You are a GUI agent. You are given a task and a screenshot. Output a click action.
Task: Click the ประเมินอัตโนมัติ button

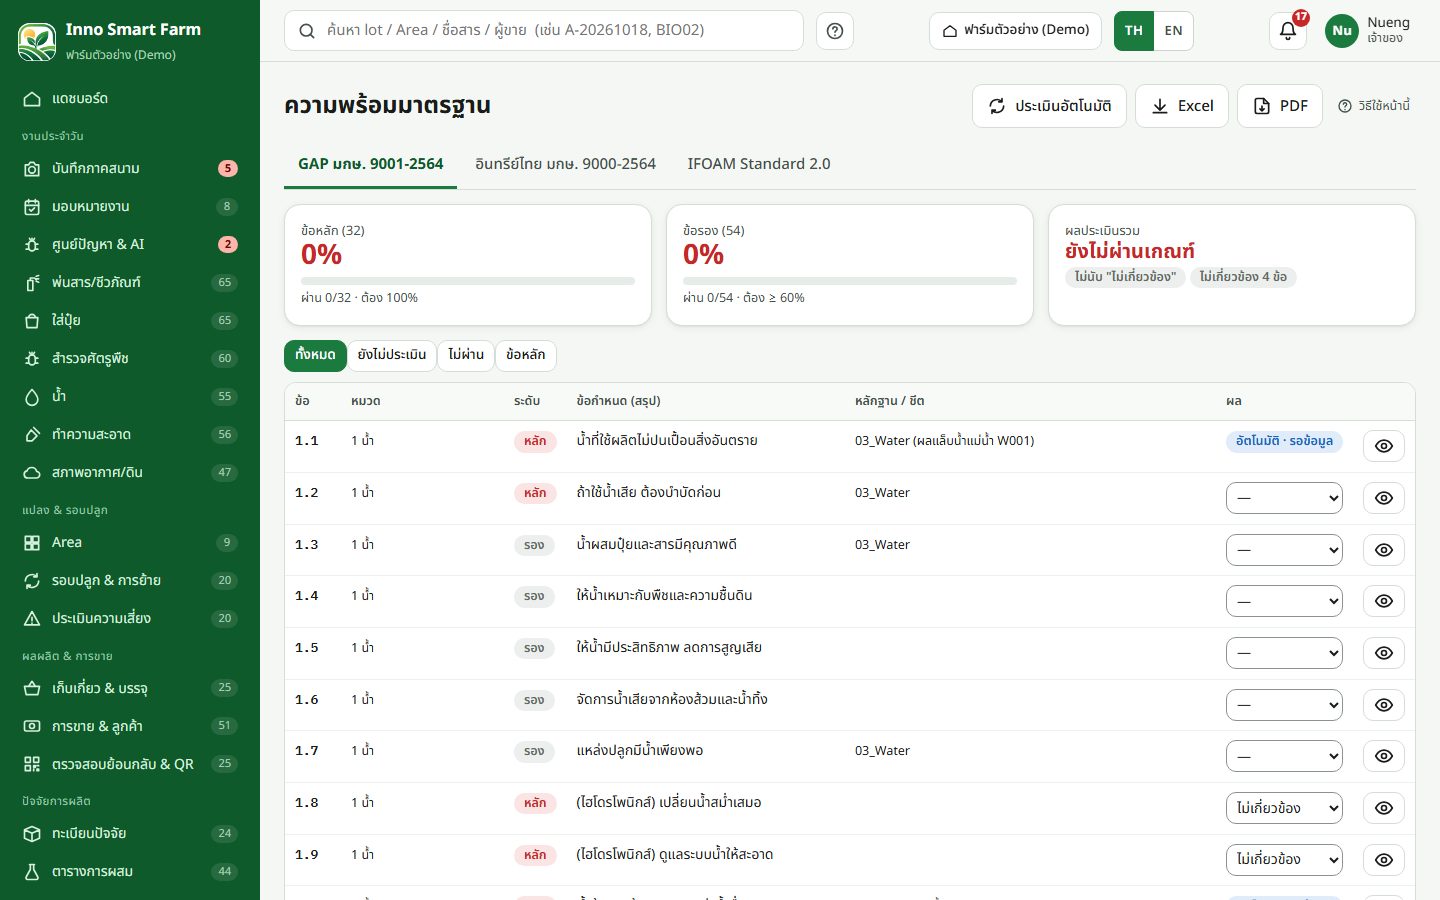coord(1049,106)
